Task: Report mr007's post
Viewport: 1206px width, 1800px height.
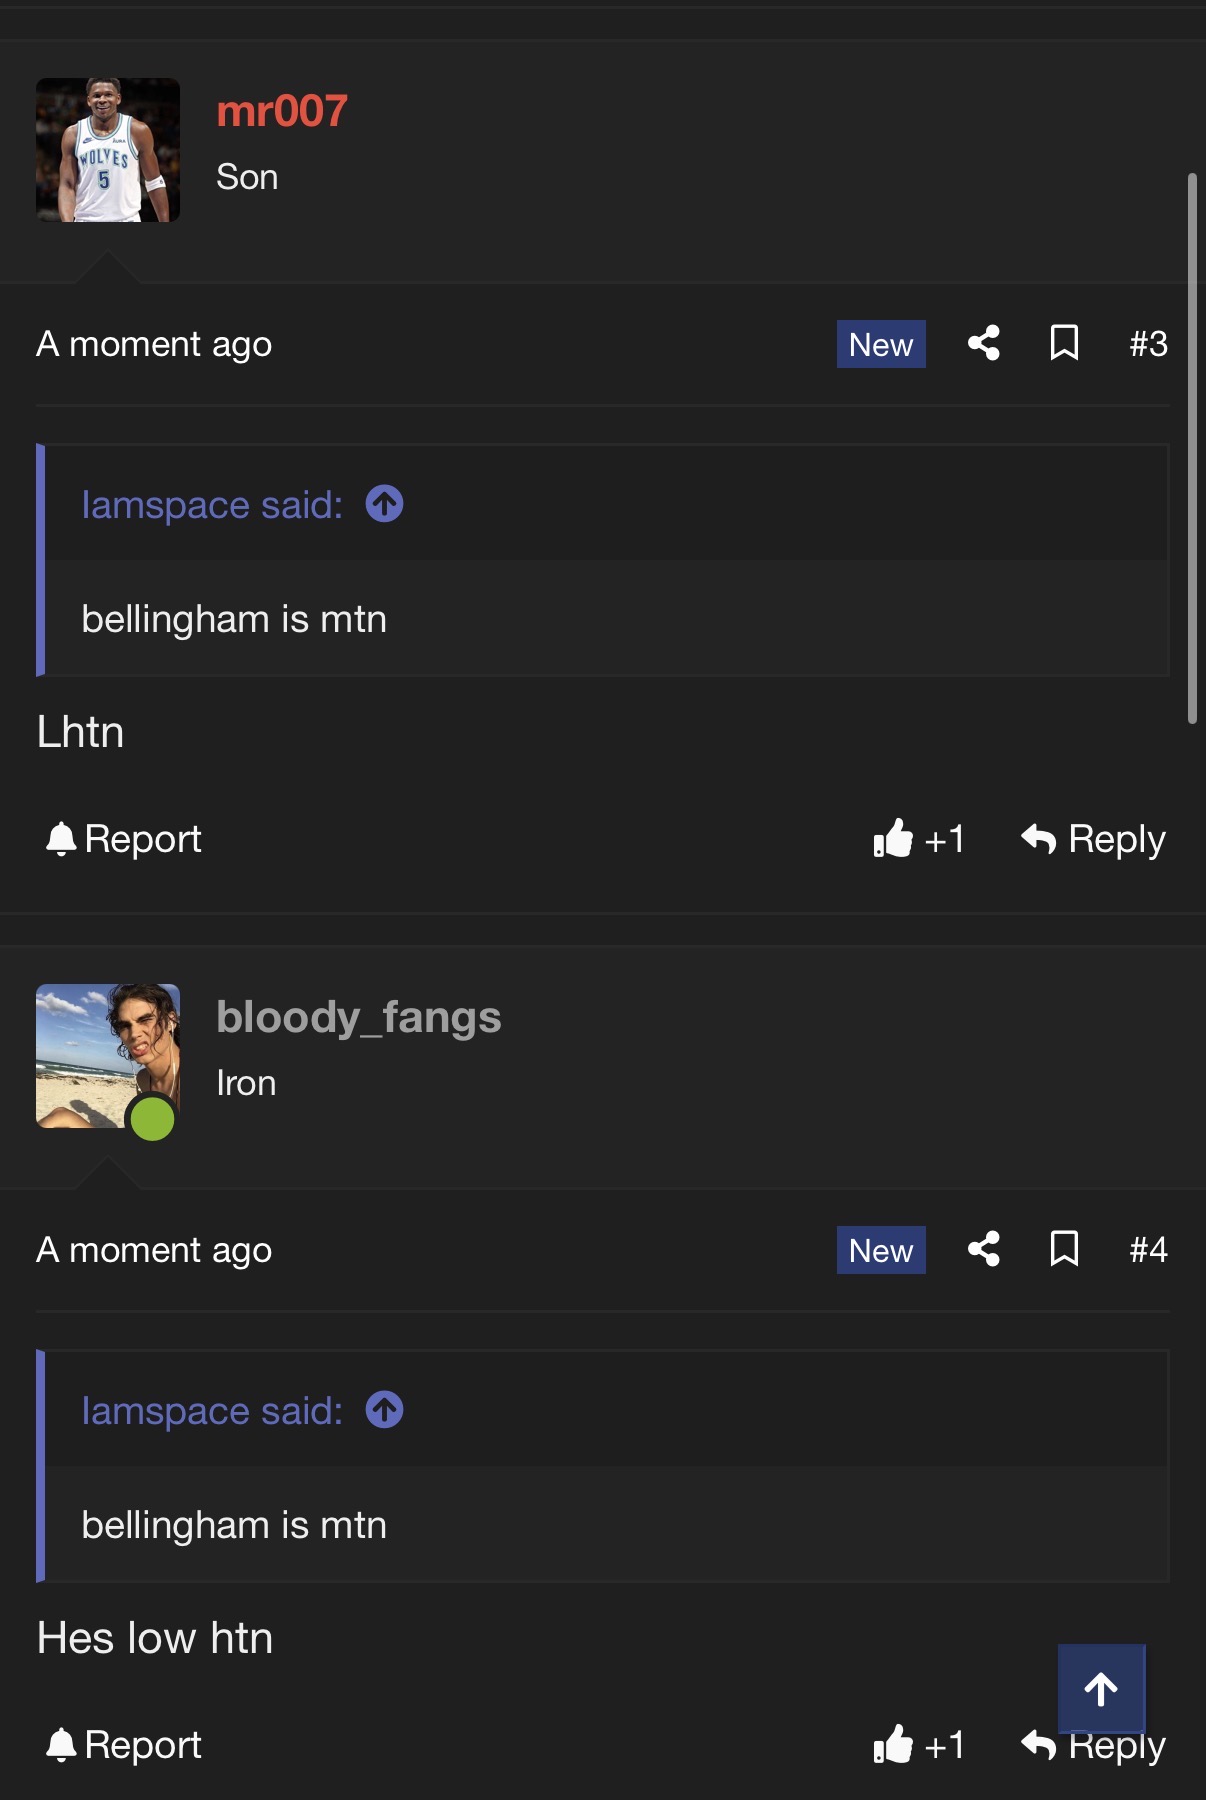Action: pos(124,838)
